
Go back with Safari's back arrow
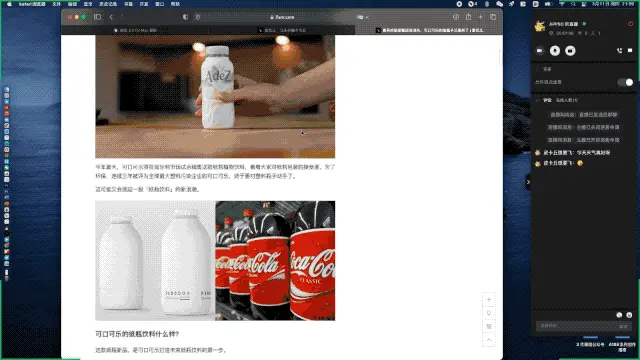coord(111,17)
